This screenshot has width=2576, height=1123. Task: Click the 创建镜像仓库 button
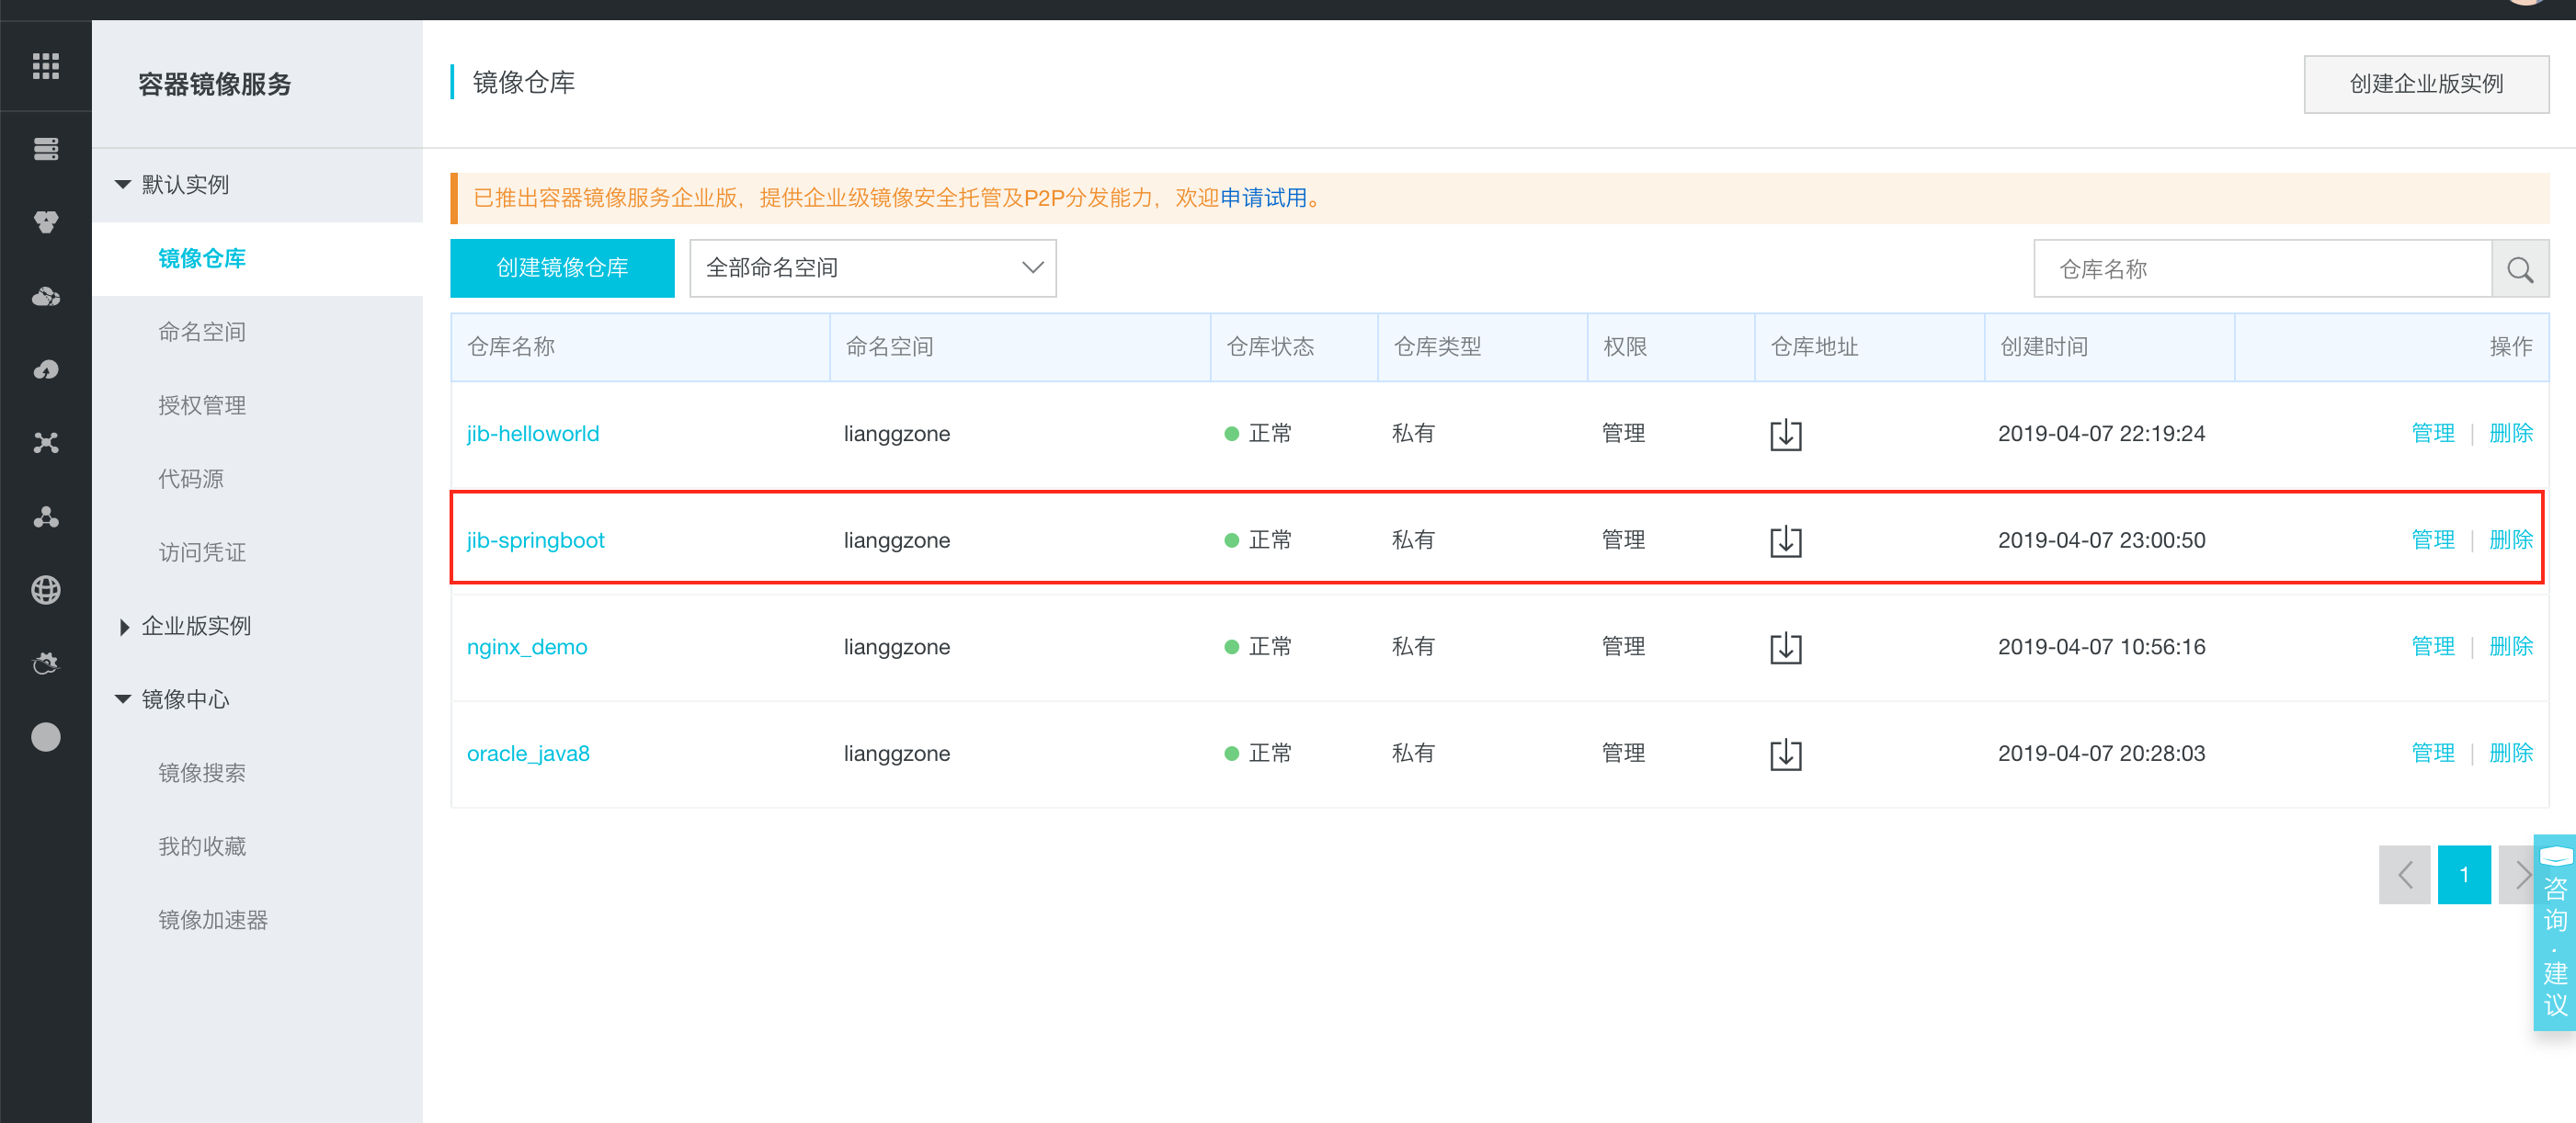coord(562,268)
